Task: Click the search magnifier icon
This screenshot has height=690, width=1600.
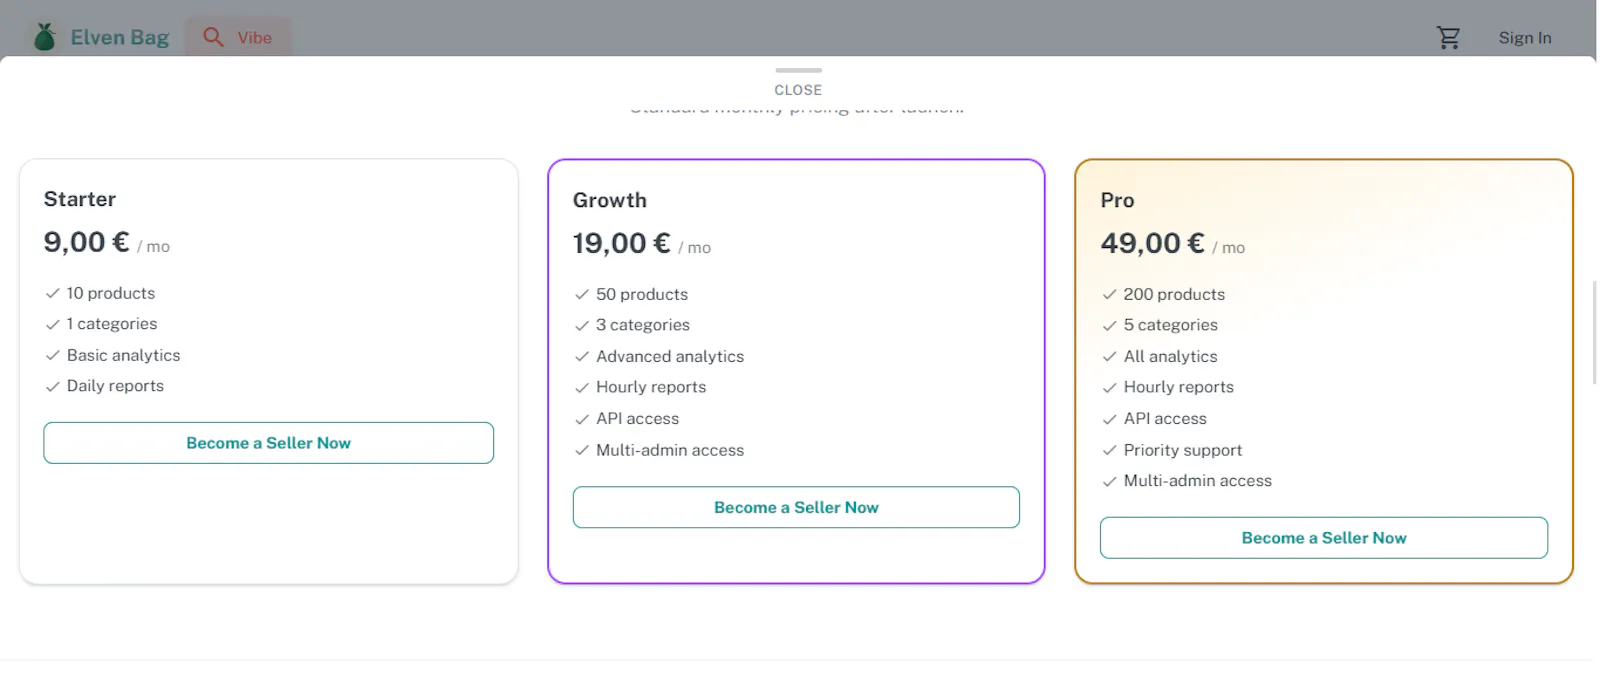Action: pyautogui.click(x=213, y=37)
